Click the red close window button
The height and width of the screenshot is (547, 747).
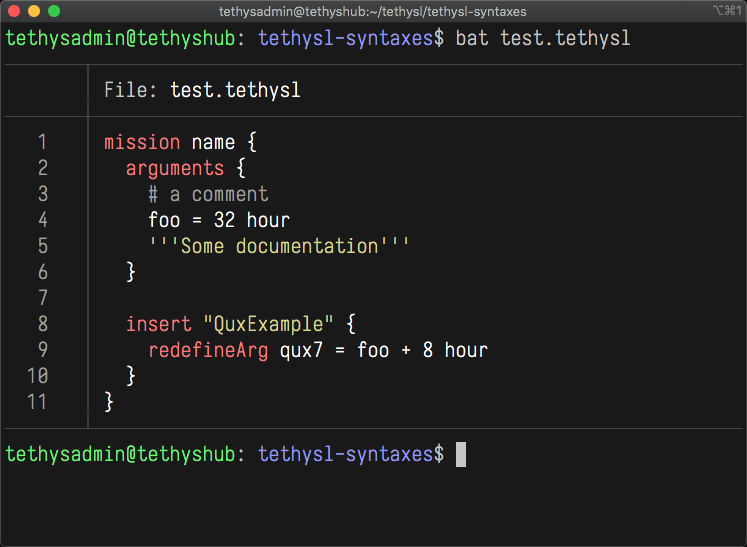pos(14,11)
